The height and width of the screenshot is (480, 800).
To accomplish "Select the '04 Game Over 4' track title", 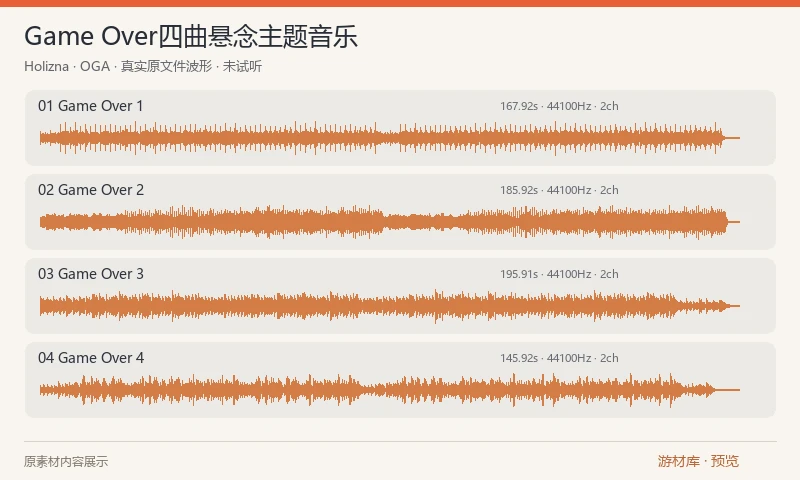I will tap(91, 358).
